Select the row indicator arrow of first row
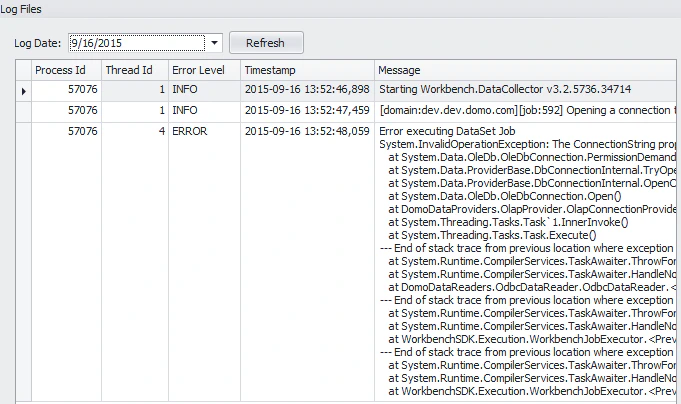Viewport: 681px width, 404px height. pyautogui.click(x=23, y=91)
